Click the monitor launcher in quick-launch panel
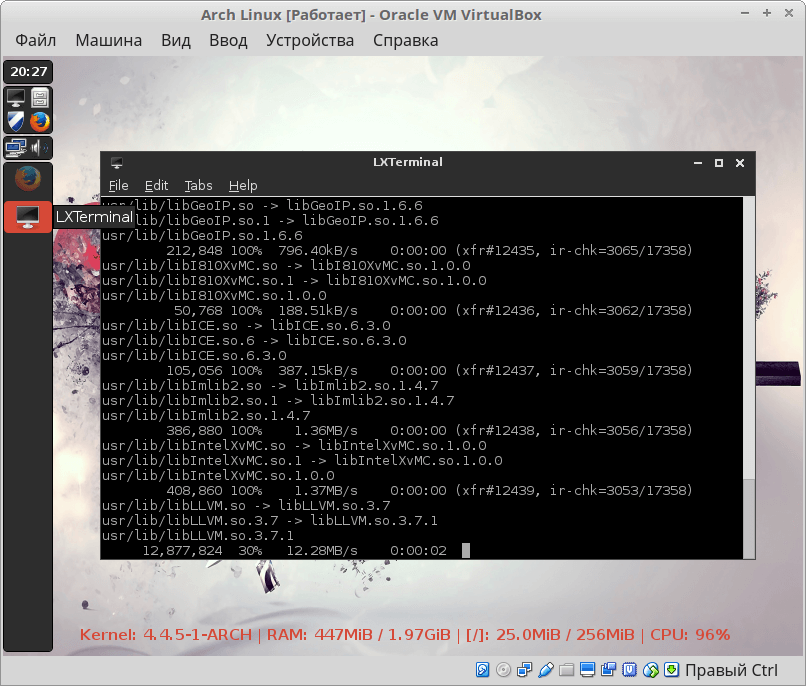The width and height of the screenshot is (806, 686). (16, 98)
